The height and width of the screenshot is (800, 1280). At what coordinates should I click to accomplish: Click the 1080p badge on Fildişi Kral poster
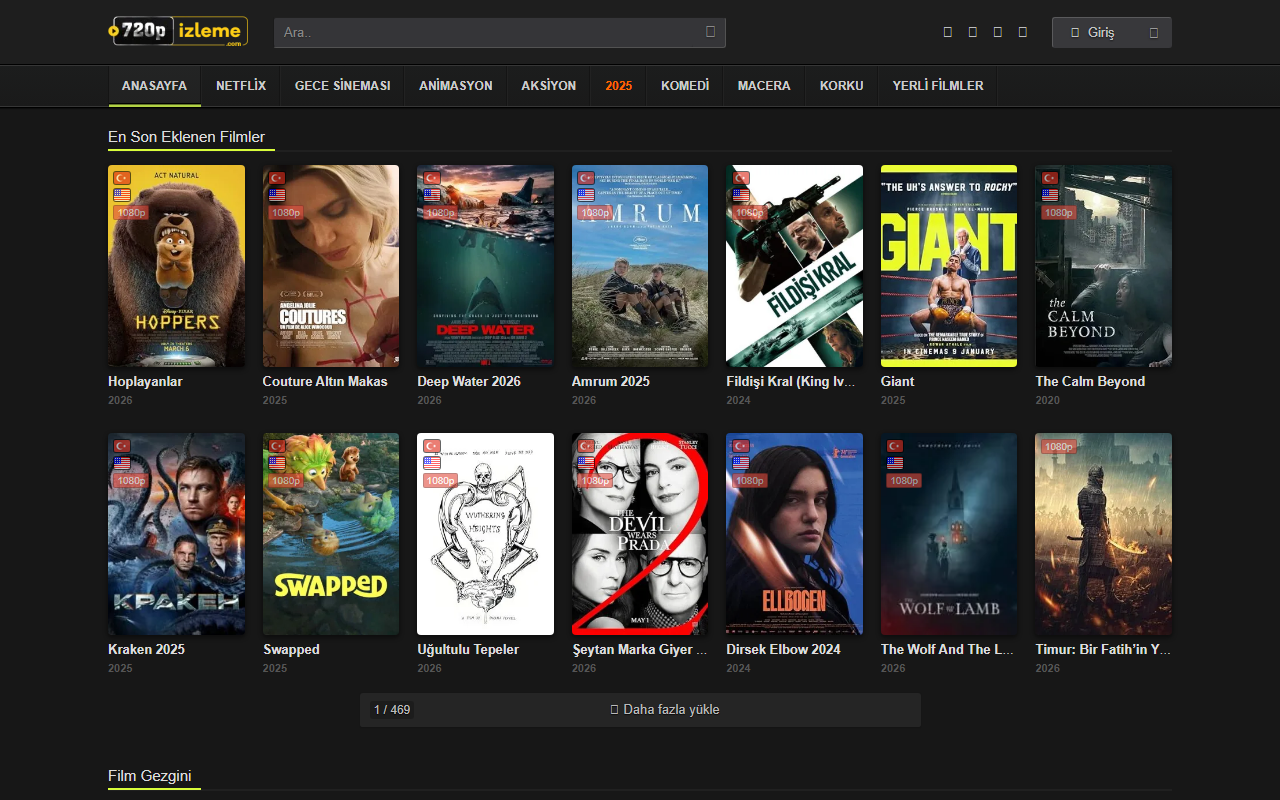[x=749, y=213]
